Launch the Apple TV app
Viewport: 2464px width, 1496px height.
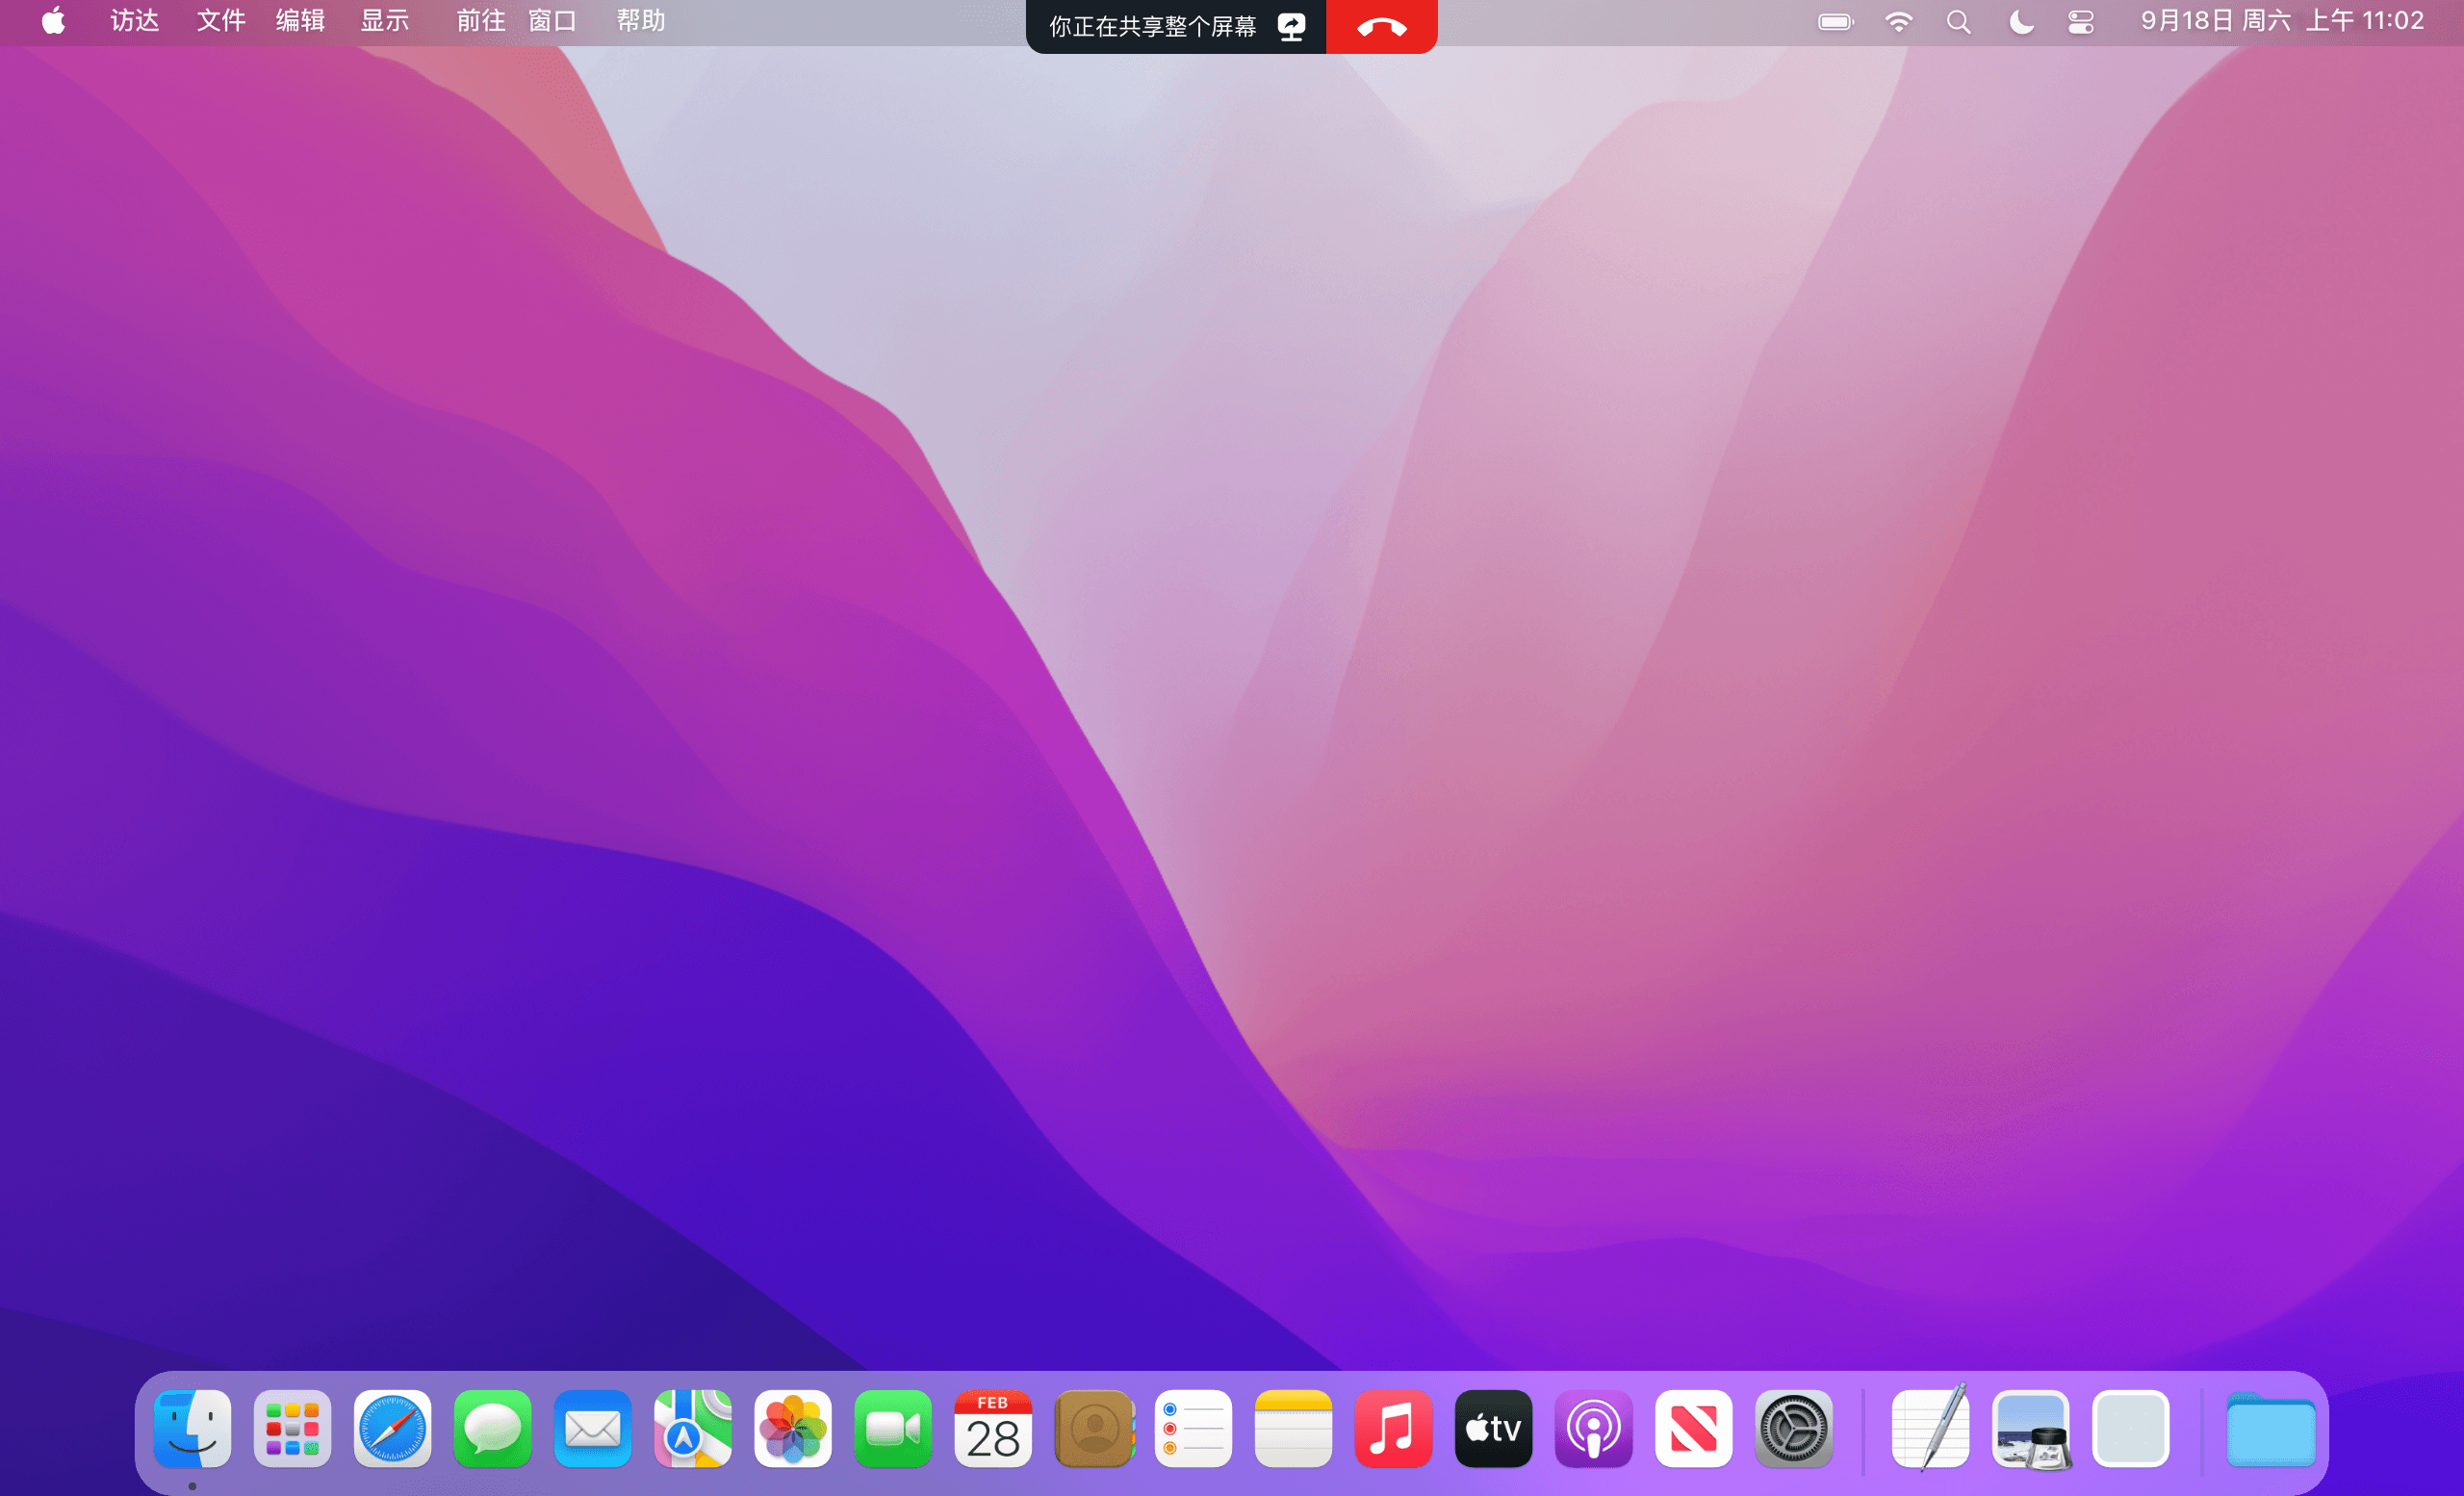[1493, 1428]
